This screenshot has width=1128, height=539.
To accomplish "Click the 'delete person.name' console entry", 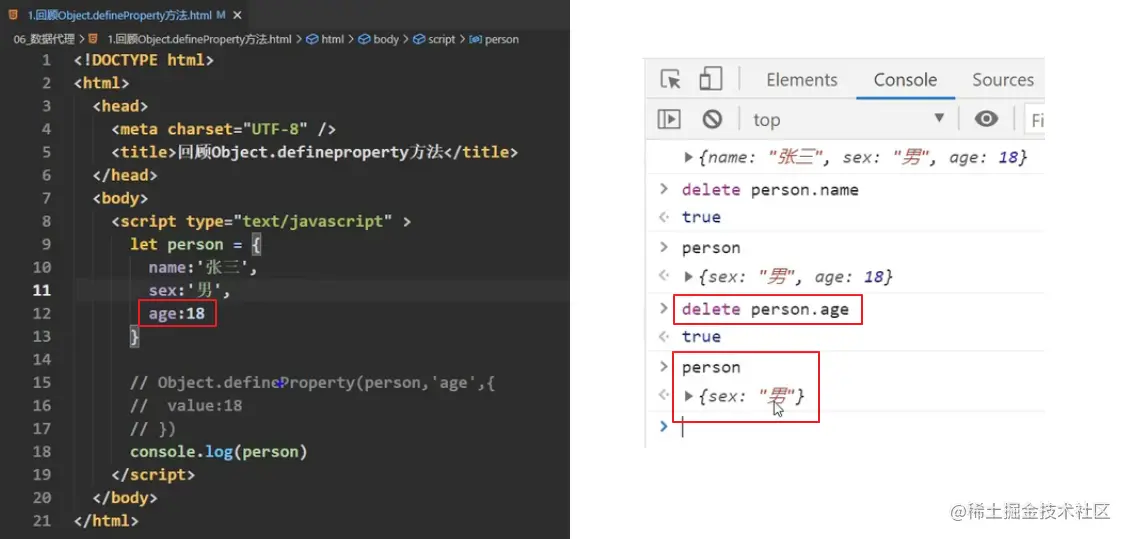I will click(x=770, y=190).
